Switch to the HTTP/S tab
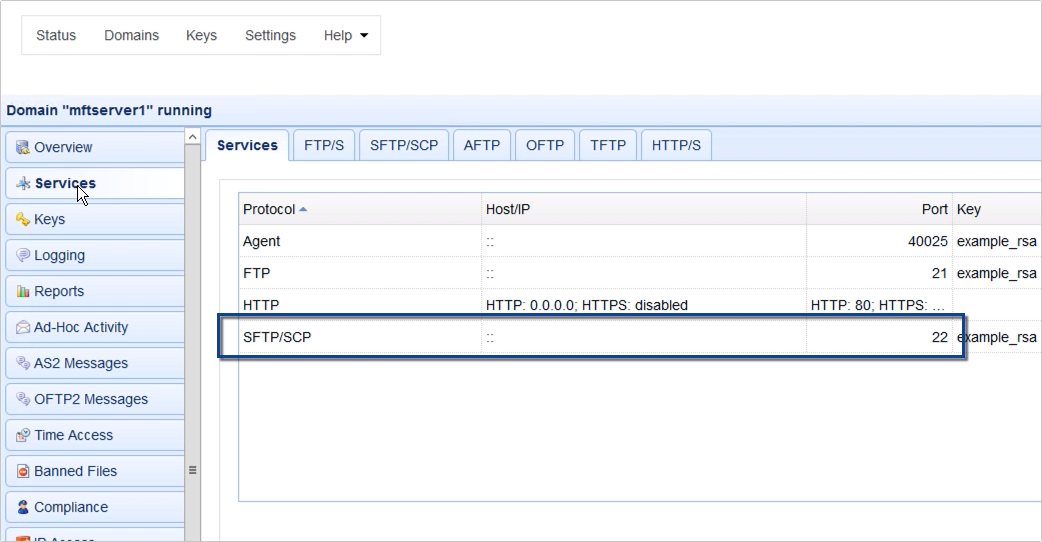Viewport: 1042px width, 542px height. [x=676, y=145]
